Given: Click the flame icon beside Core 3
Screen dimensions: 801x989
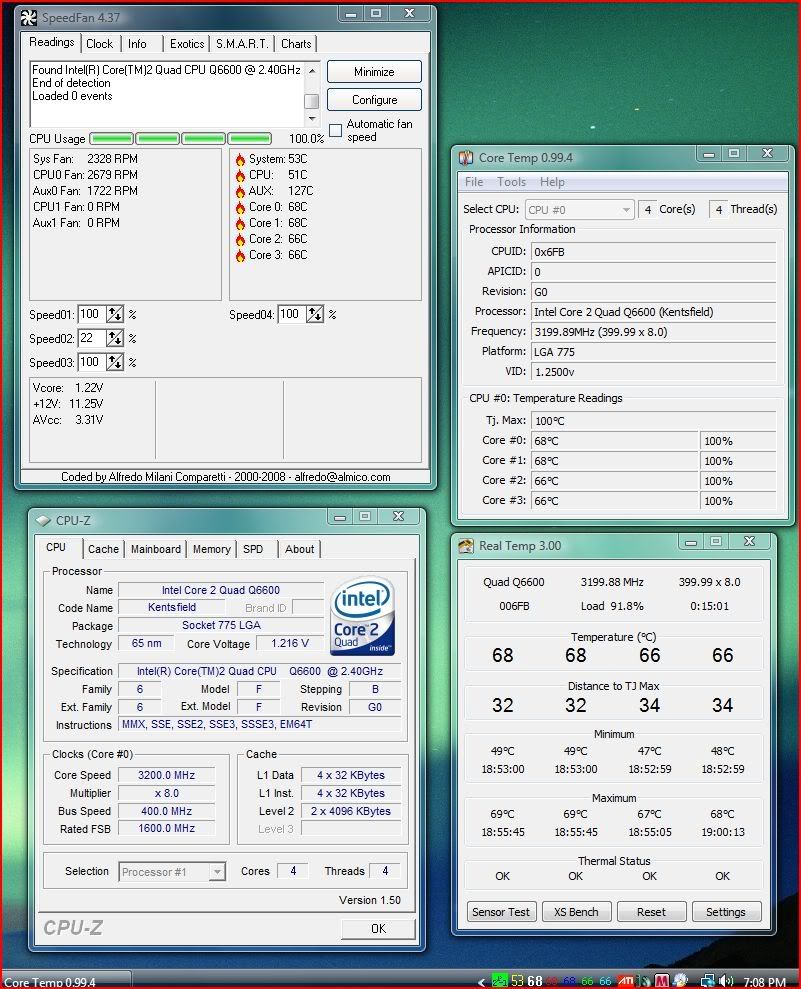Looking at the screenshot, I should point(240,255).
